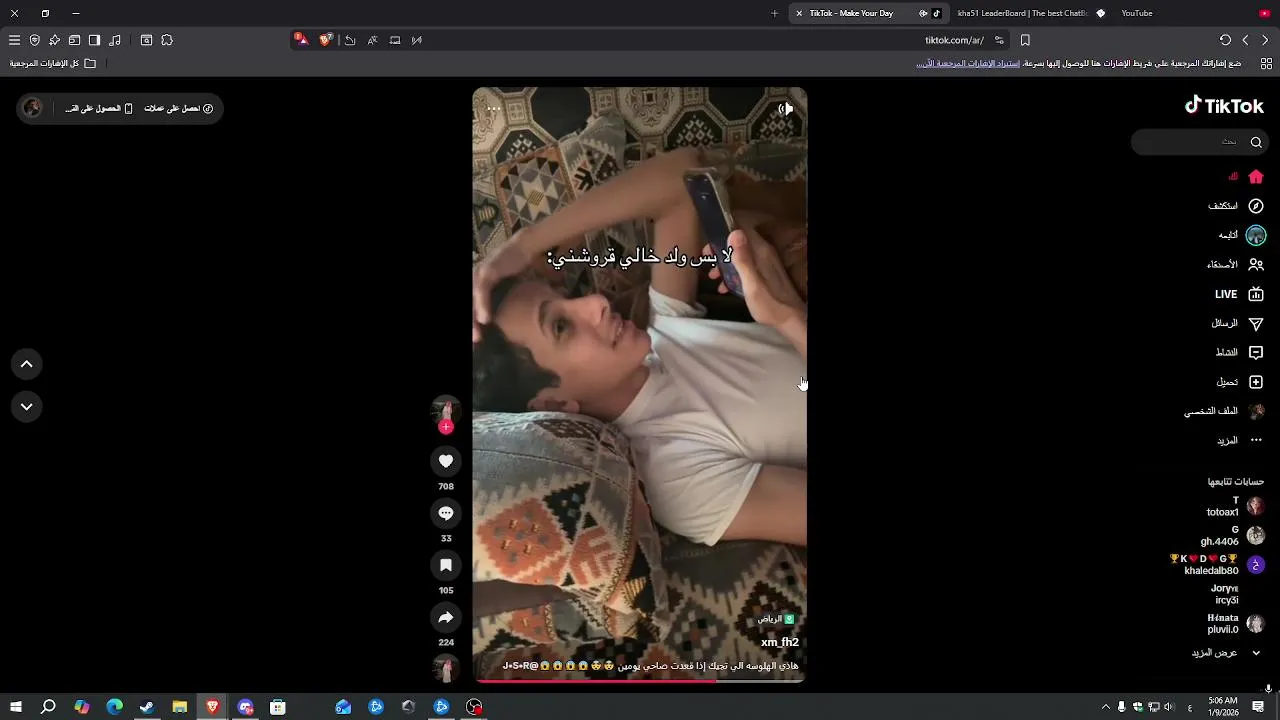The width and height of the screenshot is (1280, 720).
Task: Open followed account totoax1
Action: (1235, 506)
